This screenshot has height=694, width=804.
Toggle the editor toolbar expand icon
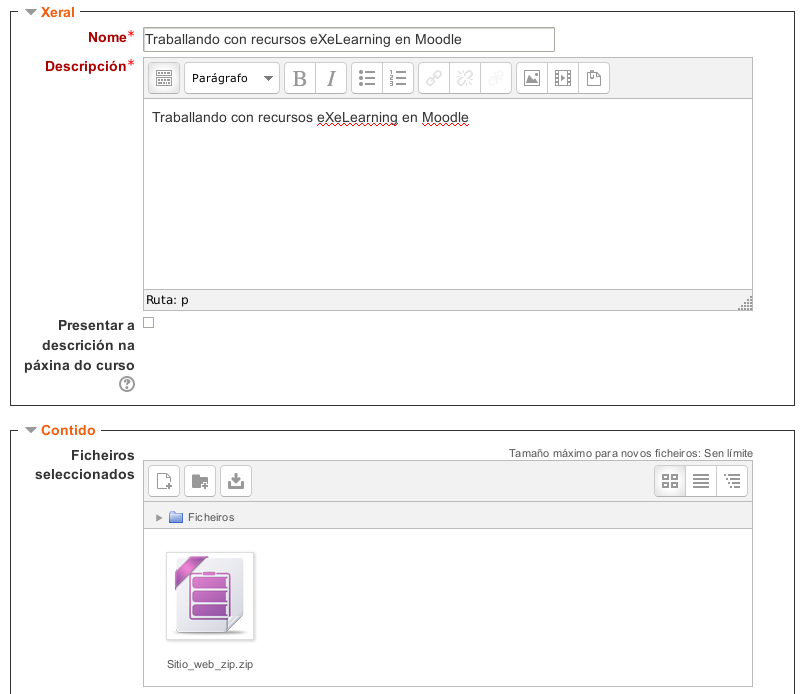click(x=164, y=78)
